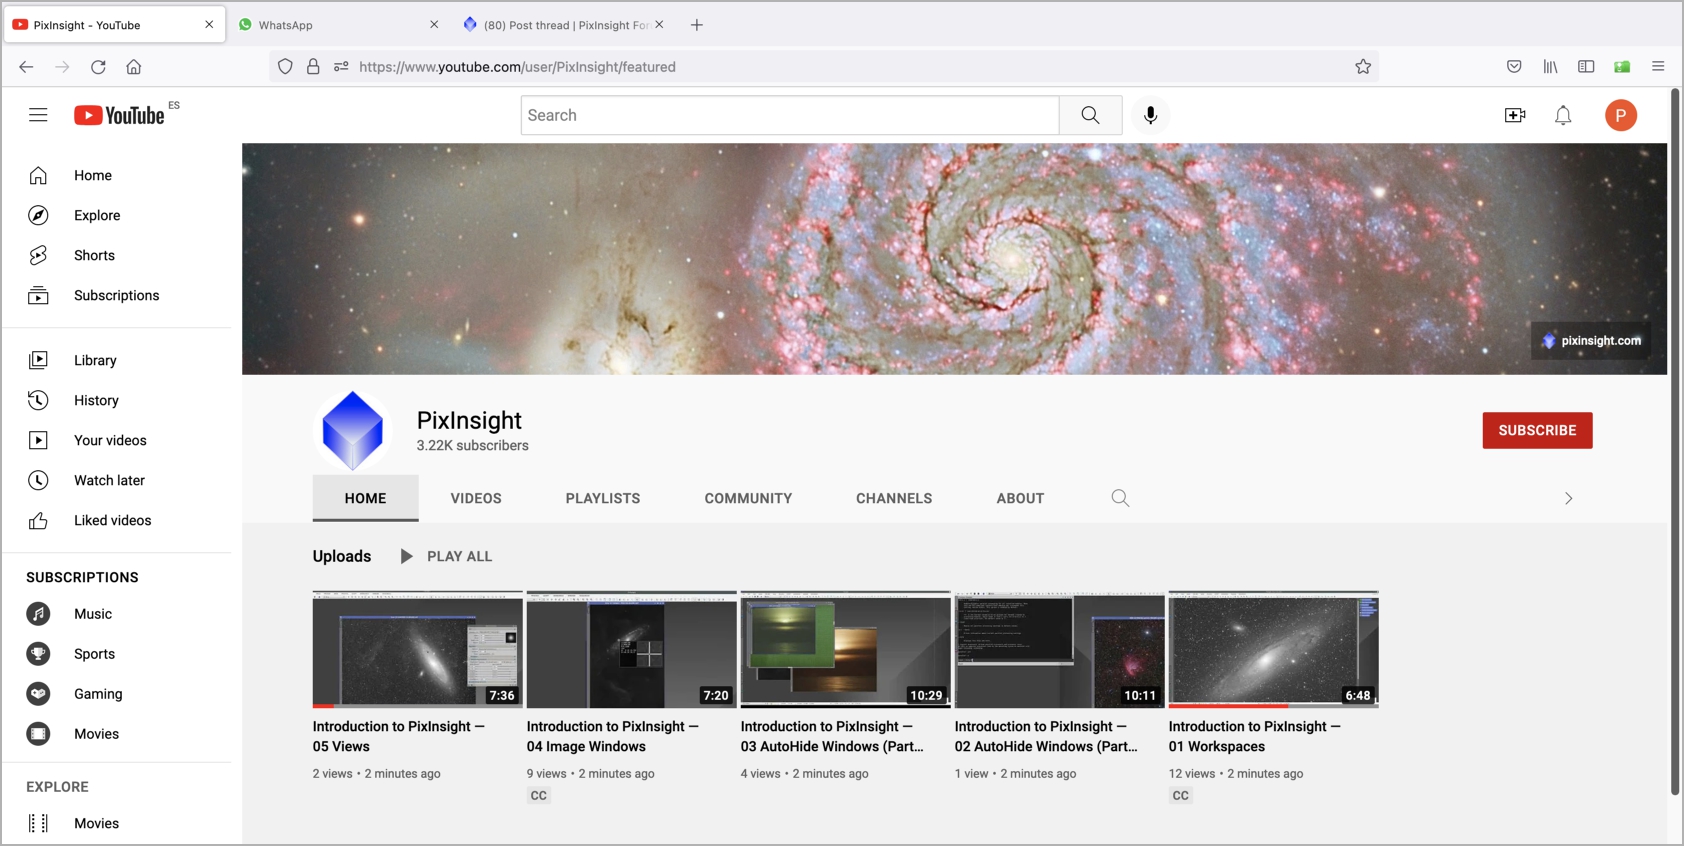Go to the browser home page
This screenshot has height=846, width=1684.
coord(134,67)
